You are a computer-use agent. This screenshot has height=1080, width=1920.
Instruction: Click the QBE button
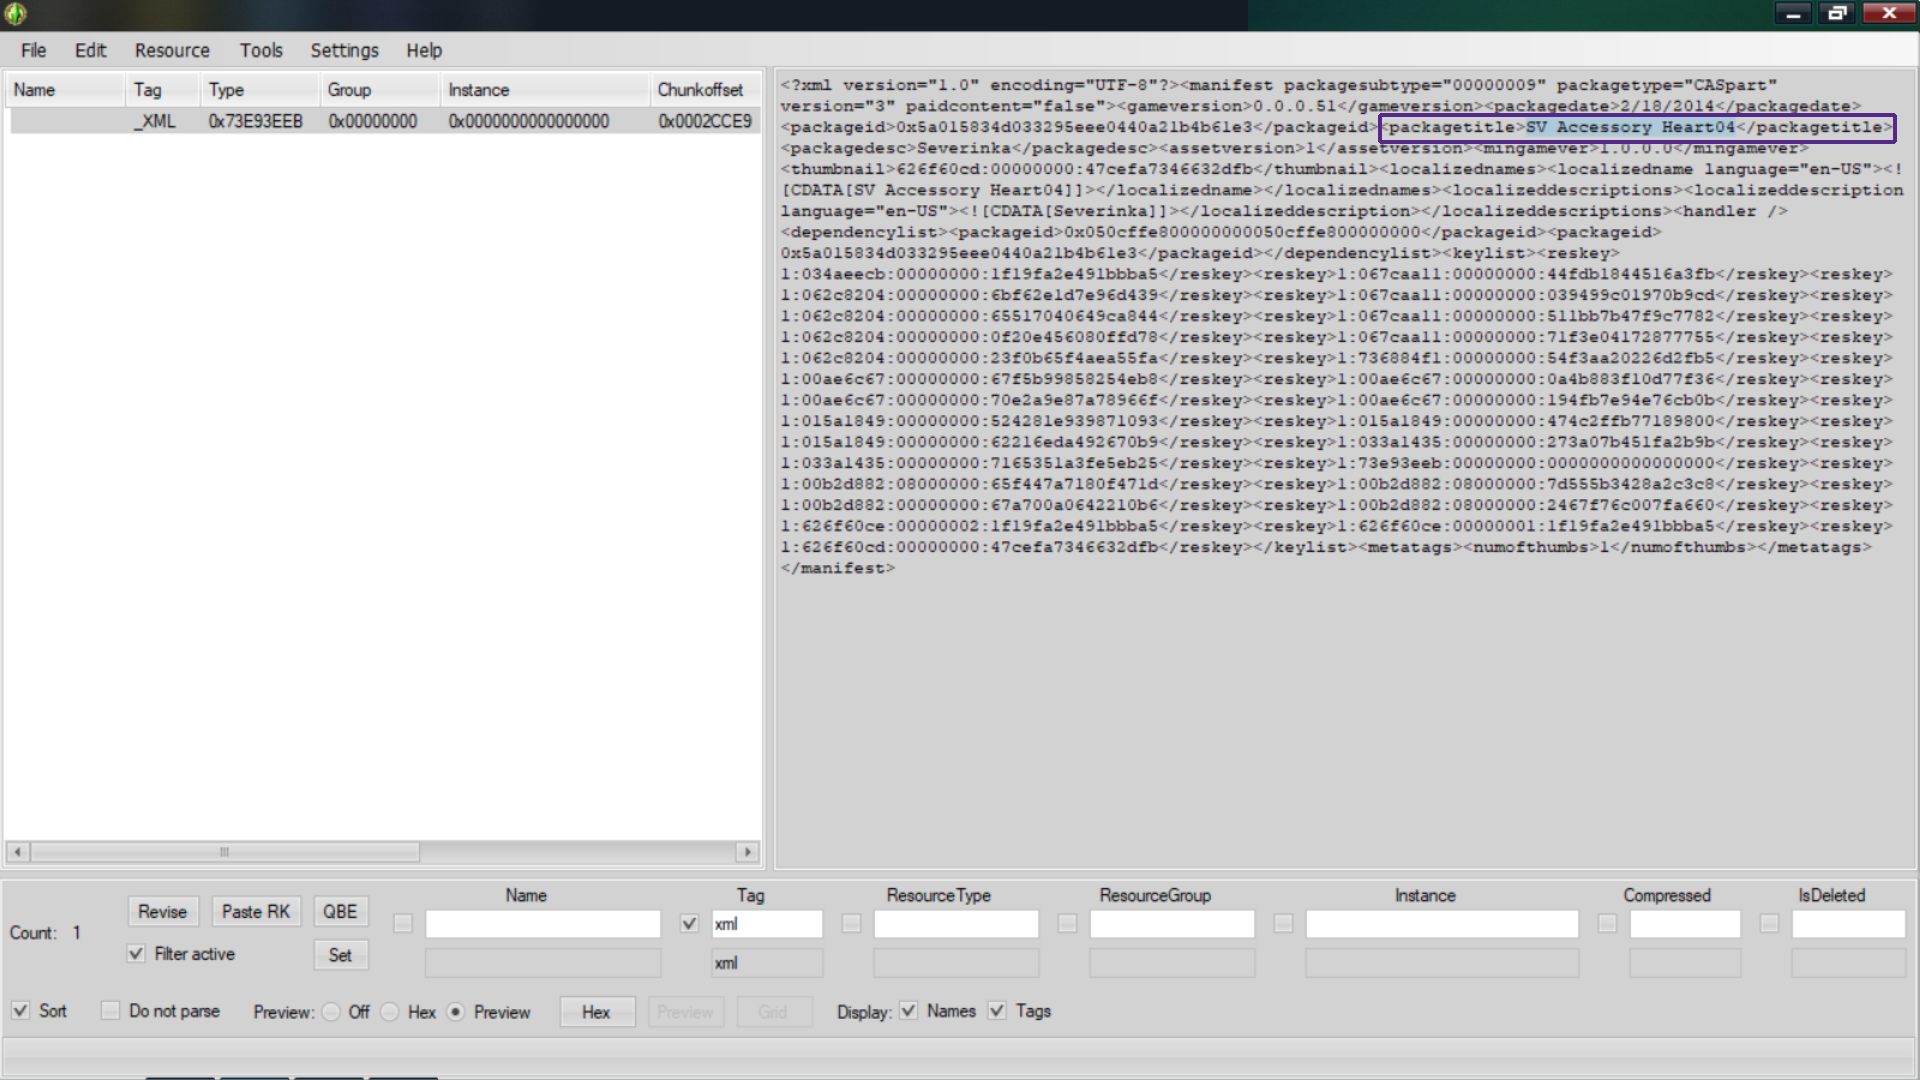coord(340,912)
